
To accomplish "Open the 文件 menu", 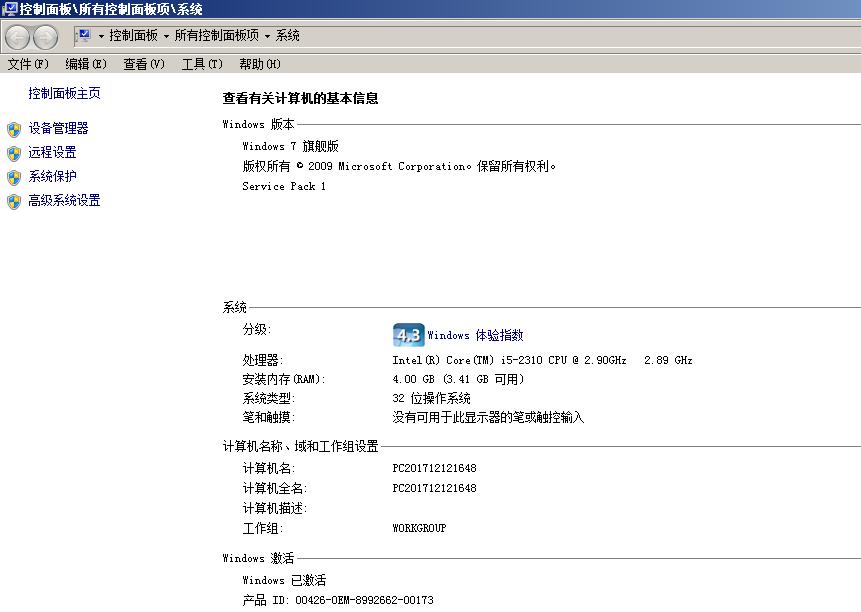I will click(25, 62).
